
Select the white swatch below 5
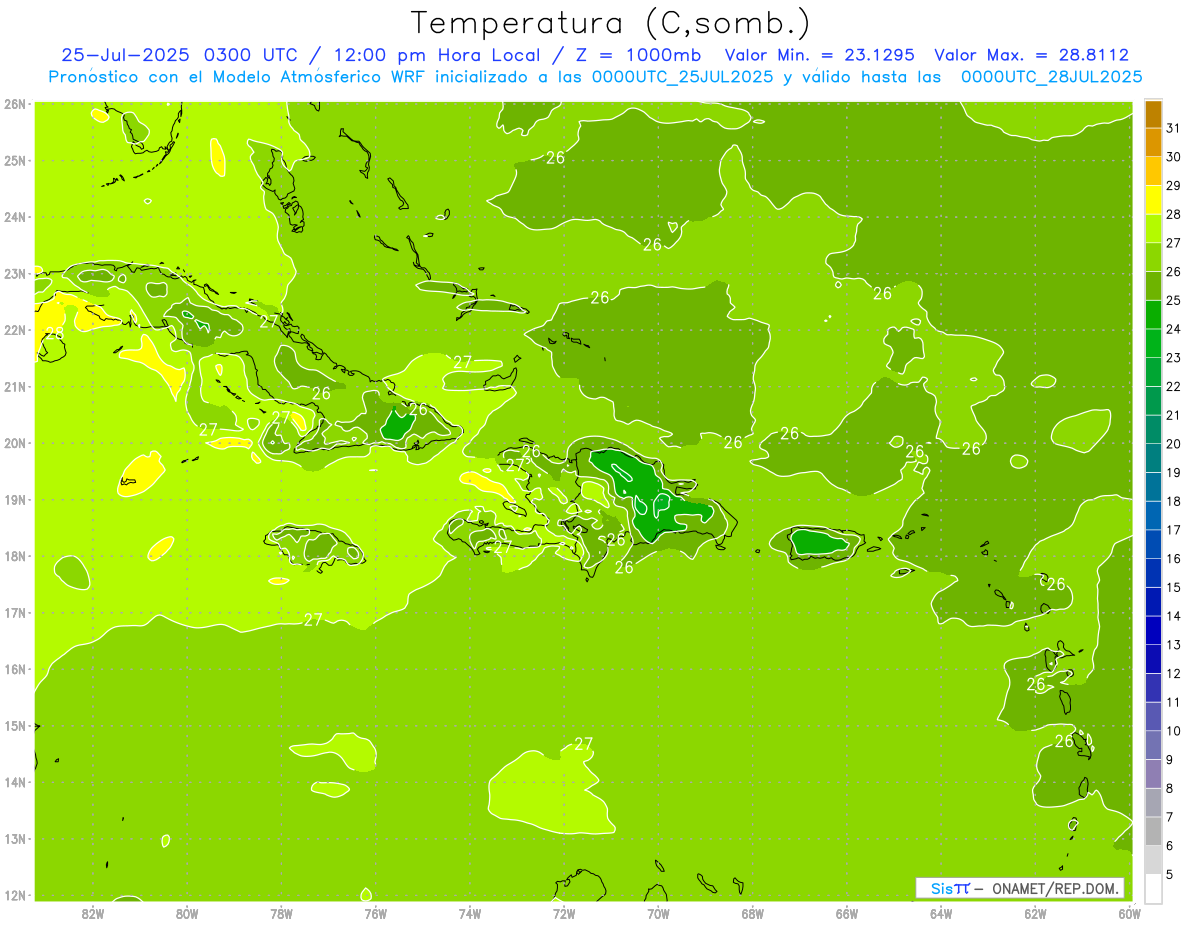(1153, 889)
